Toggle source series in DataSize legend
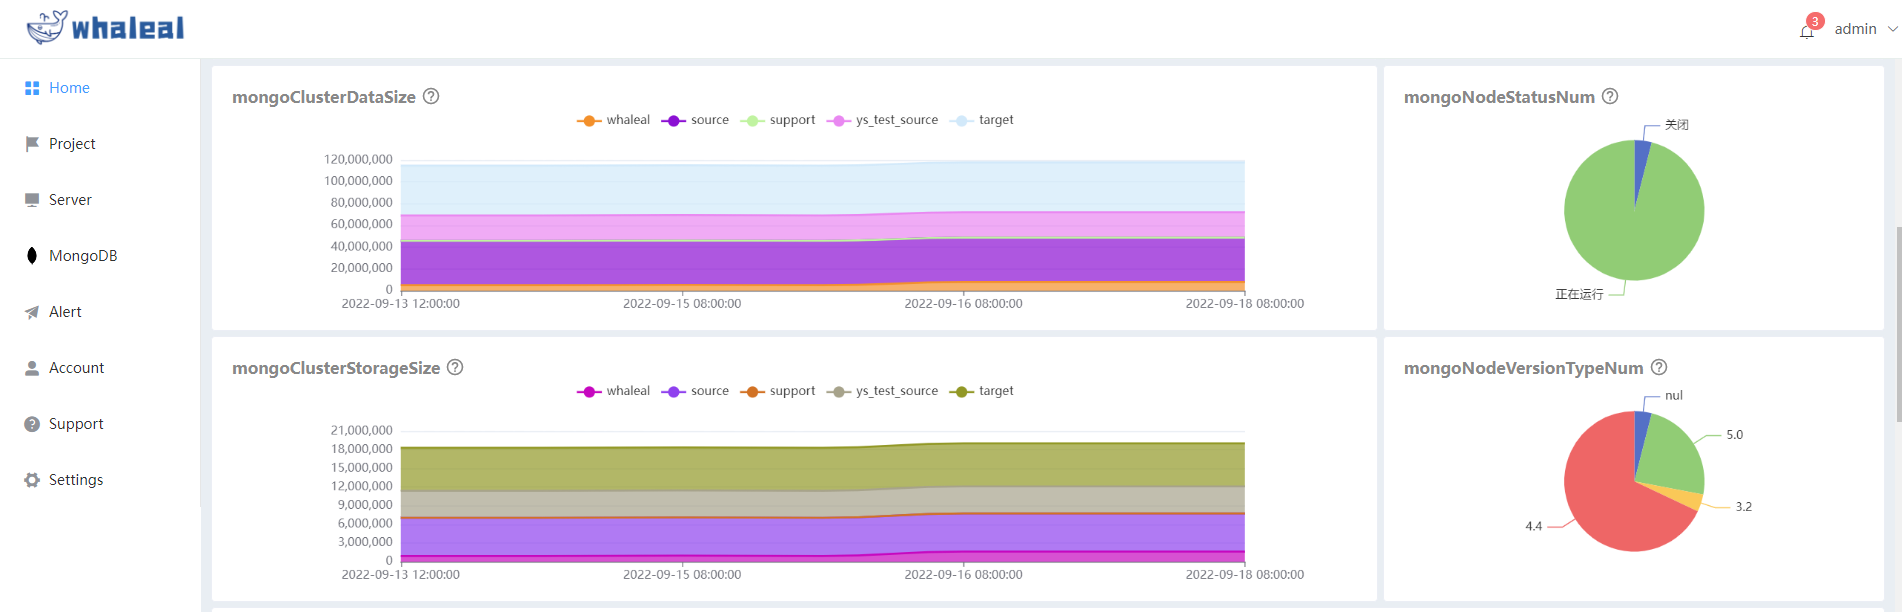The width and height of the screenshot is (1902, 612). 695,120
